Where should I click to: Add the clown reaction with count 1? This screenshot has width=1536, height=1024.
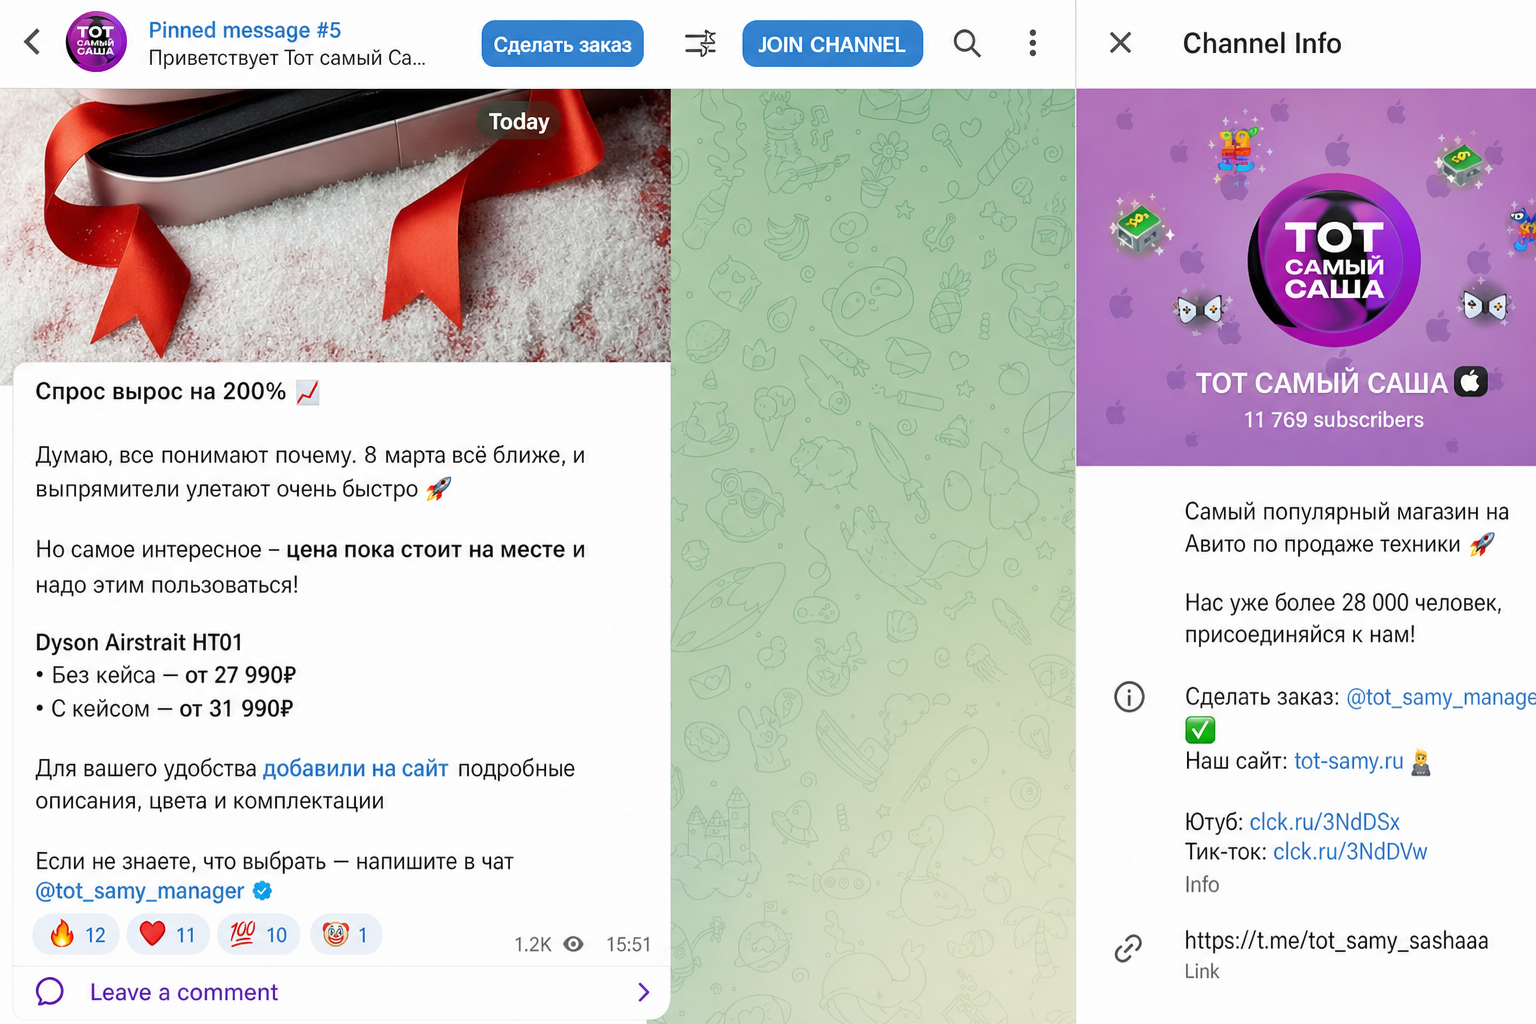pos(346,935)
